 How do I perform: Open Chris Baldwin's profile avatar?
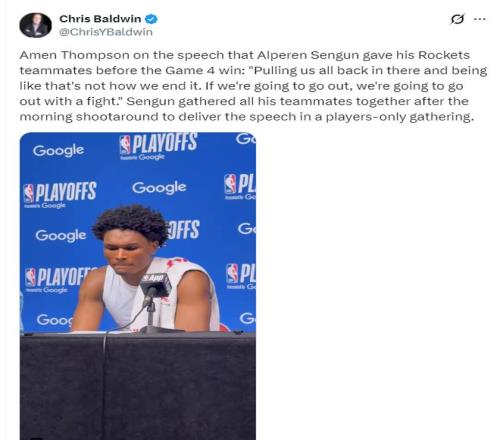click(x=35, y=25)
